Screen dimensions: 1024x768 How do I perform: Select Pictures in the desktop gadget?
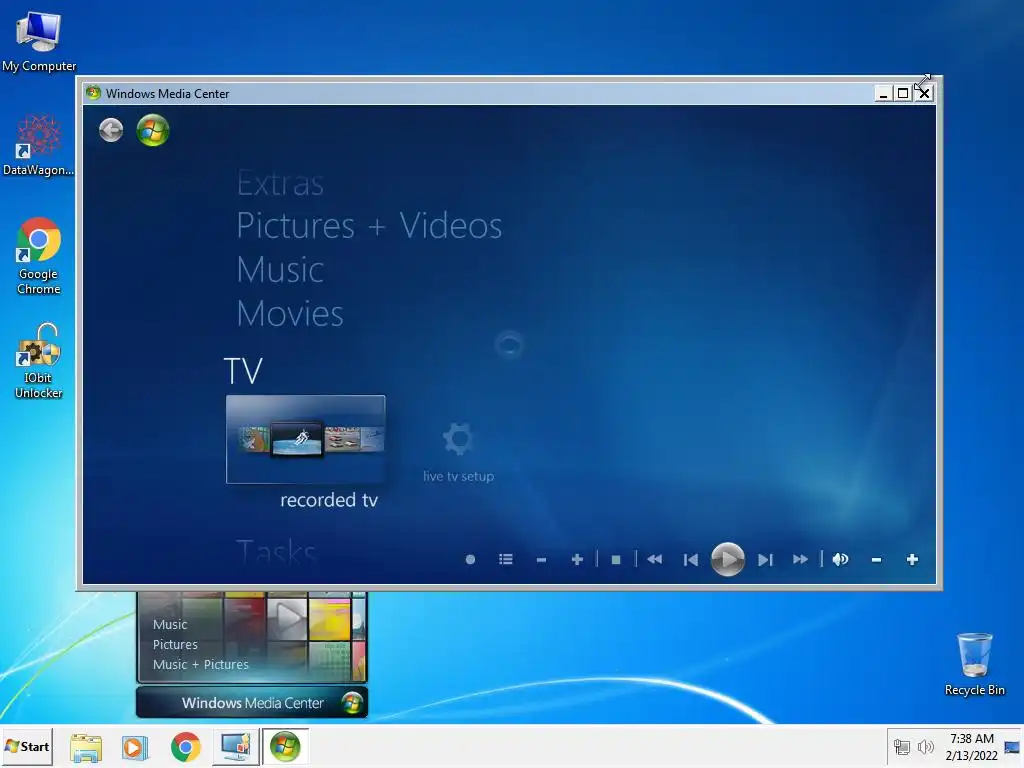coord(175,645)
